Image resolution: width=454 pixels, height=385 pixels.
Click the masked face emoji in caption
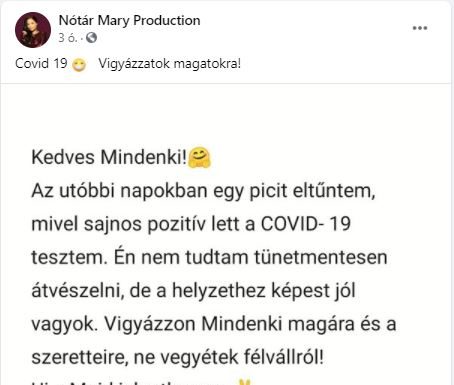79,64
